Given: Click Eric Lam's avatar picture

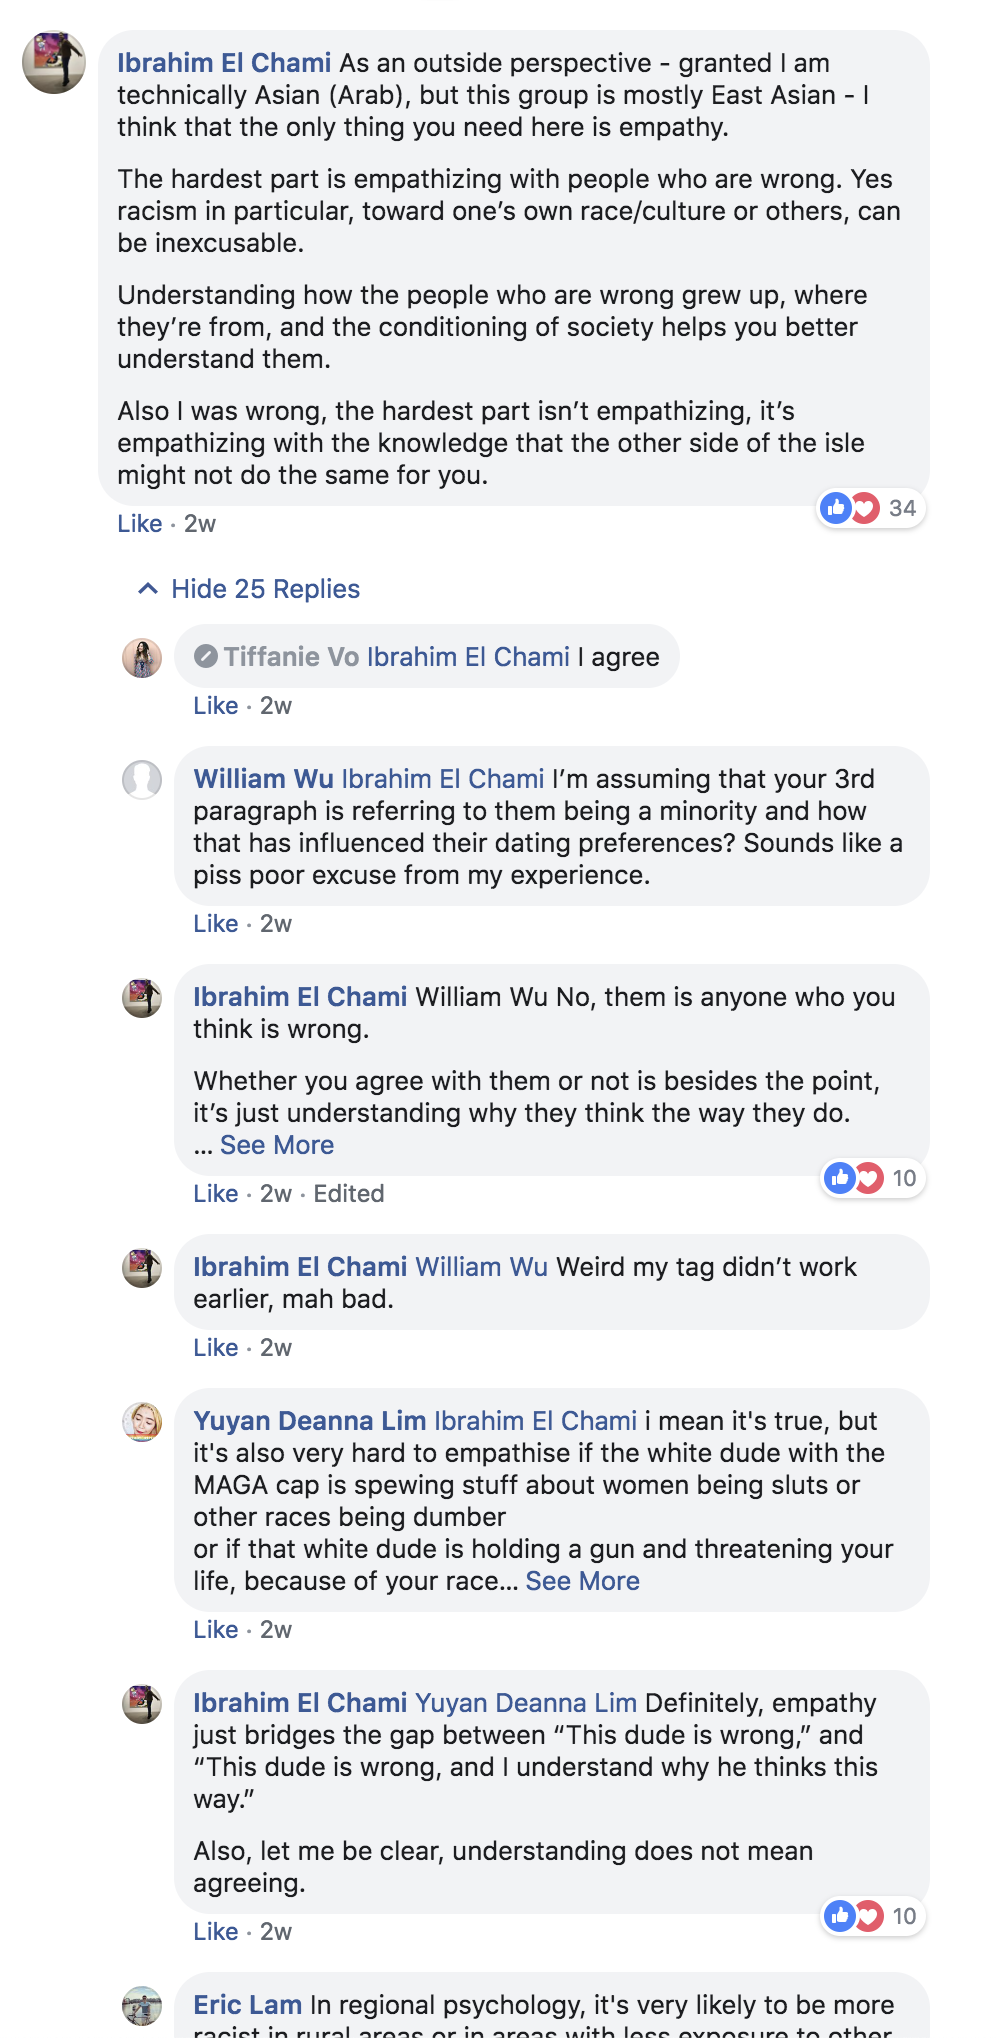Looking at the screenshot, I should (142, 2006).
